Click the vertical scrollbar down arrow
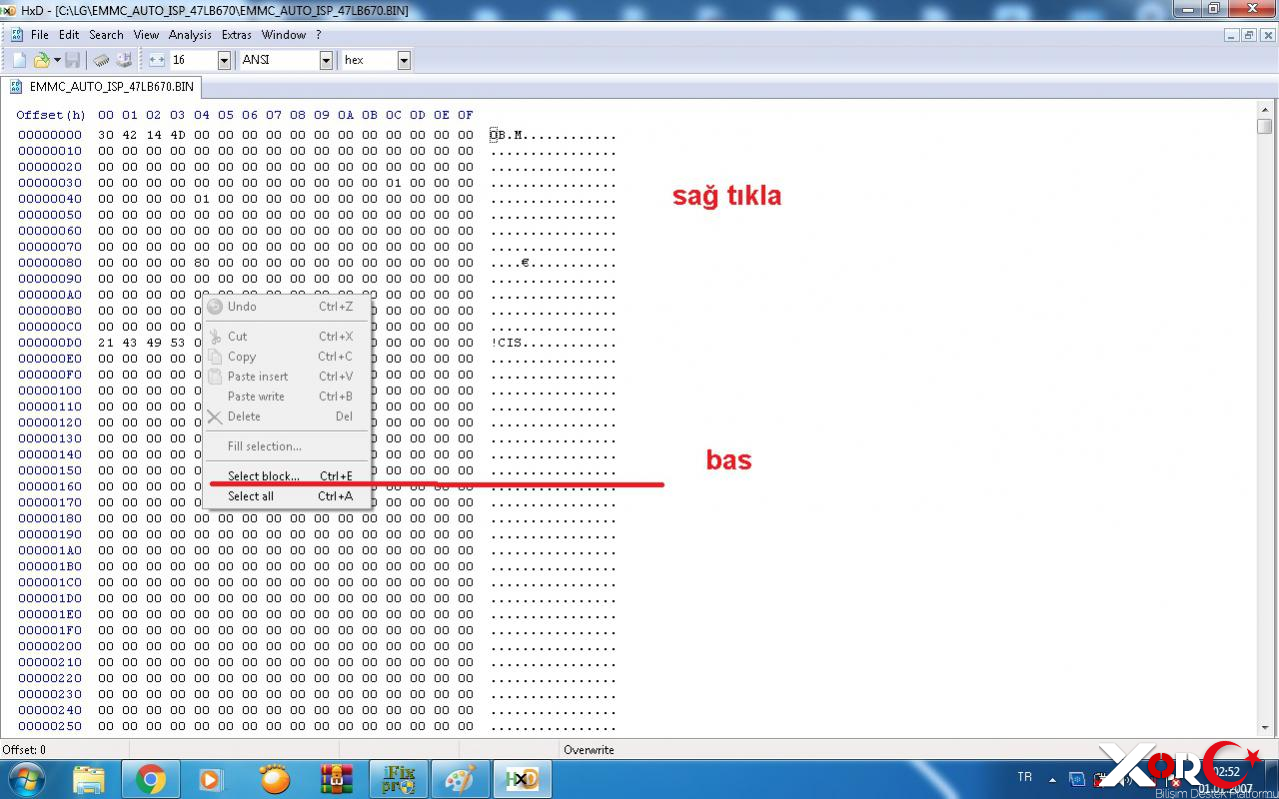Screen dimensions: 1279x799 [1265, 728]
